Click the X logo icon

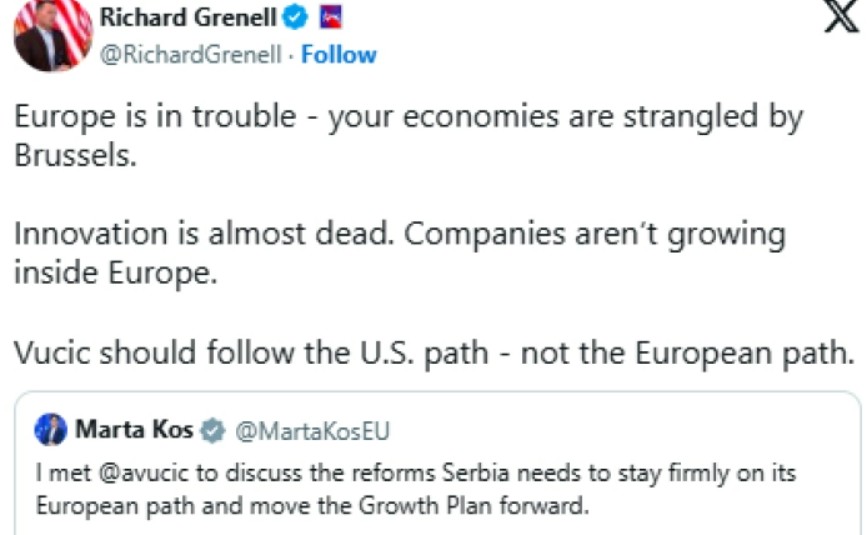point(841,20)
